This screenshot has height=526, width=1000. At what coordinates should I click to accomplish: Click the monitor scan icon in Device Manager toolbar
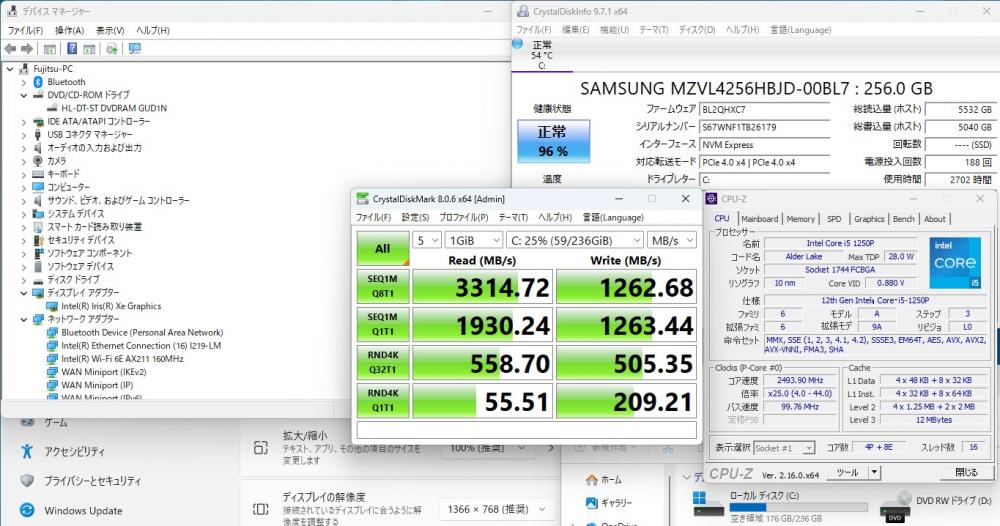[x=135, y=48]
